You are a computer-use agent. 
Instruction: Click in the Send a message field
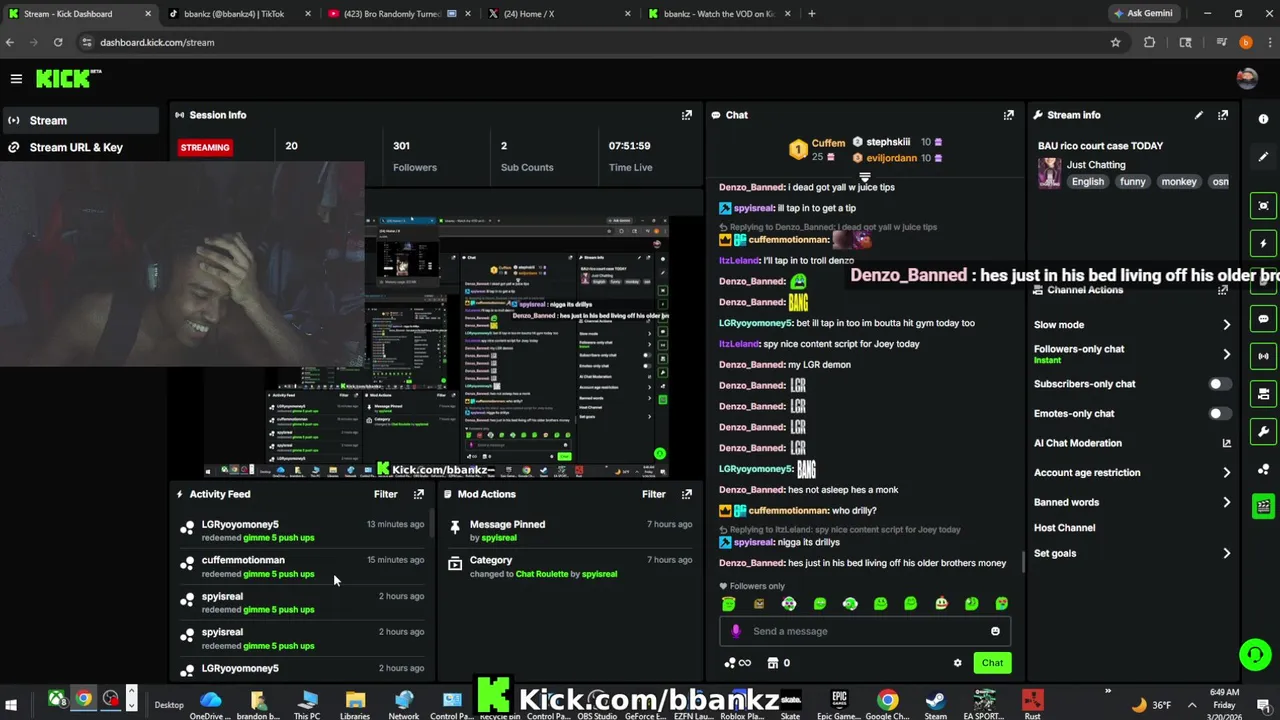(x=865, y=631)
